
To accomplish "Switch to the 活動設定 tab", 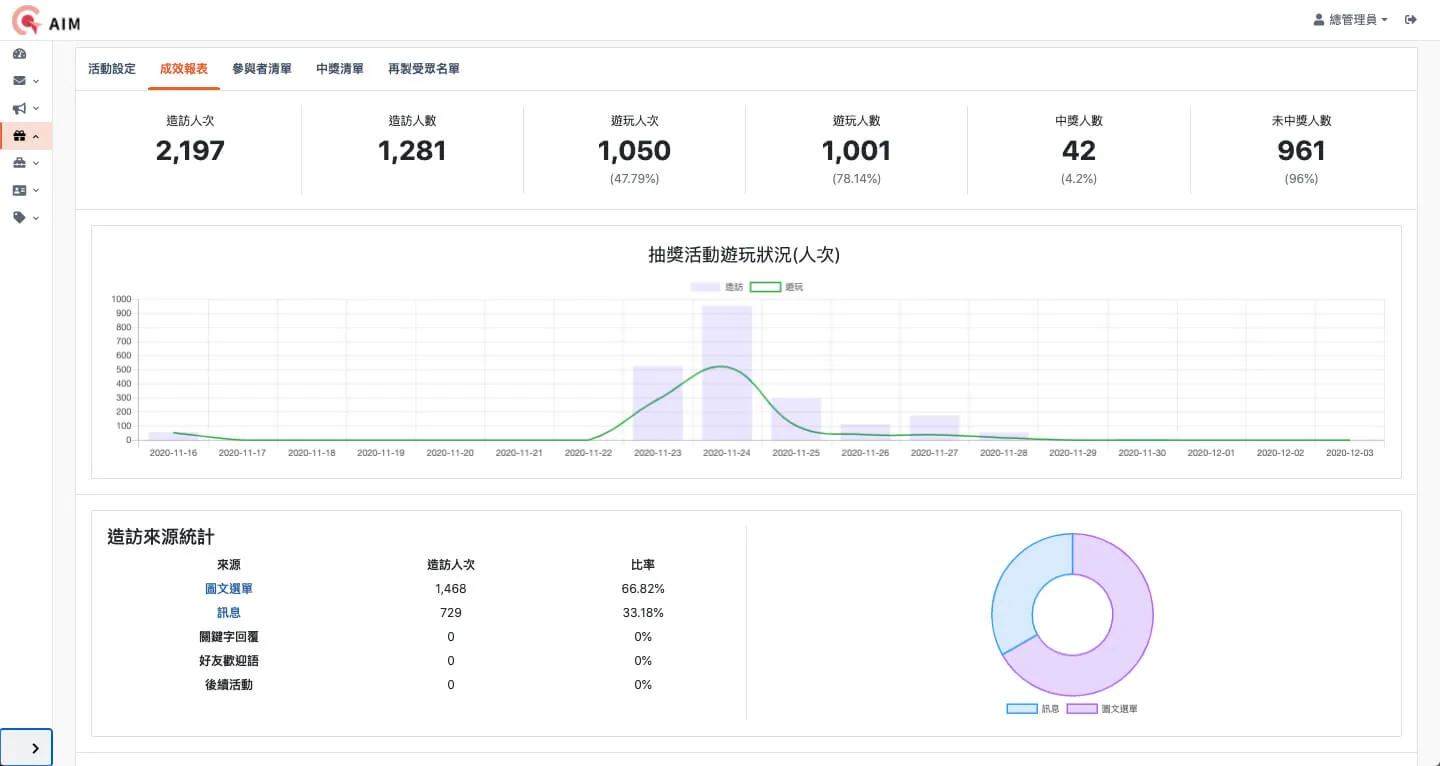I will click(112, 69).
